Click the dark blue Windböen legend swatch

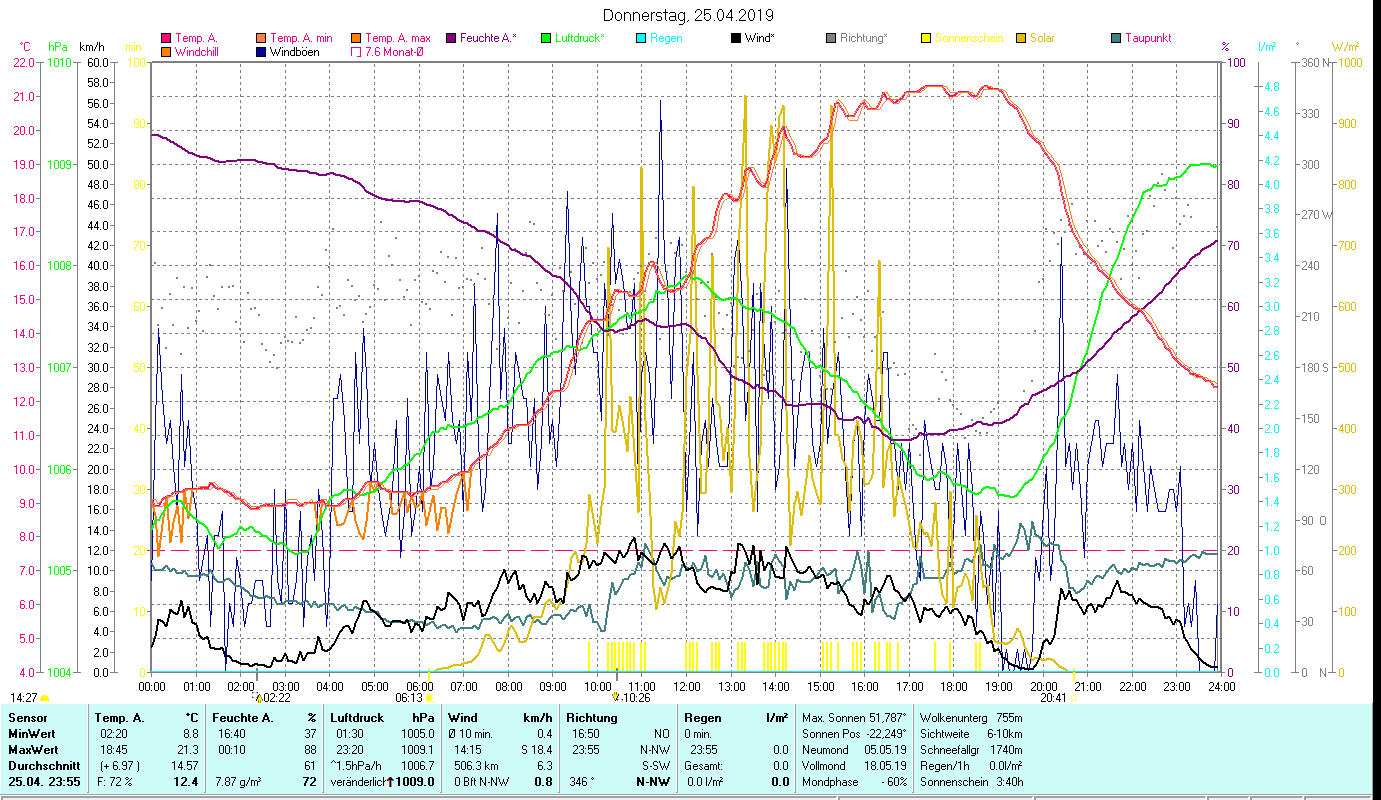262,52
